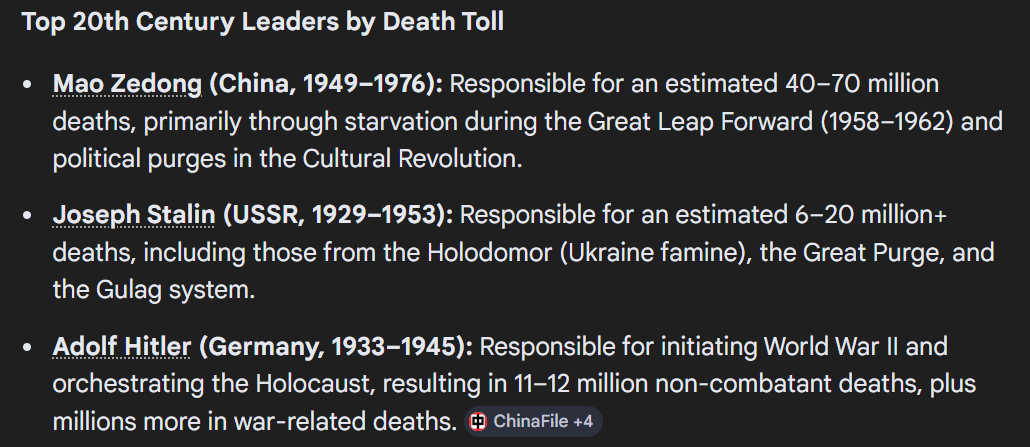
Task: Click the bullet point beside Adolf Hitler
Action: [x=27, y=347]
